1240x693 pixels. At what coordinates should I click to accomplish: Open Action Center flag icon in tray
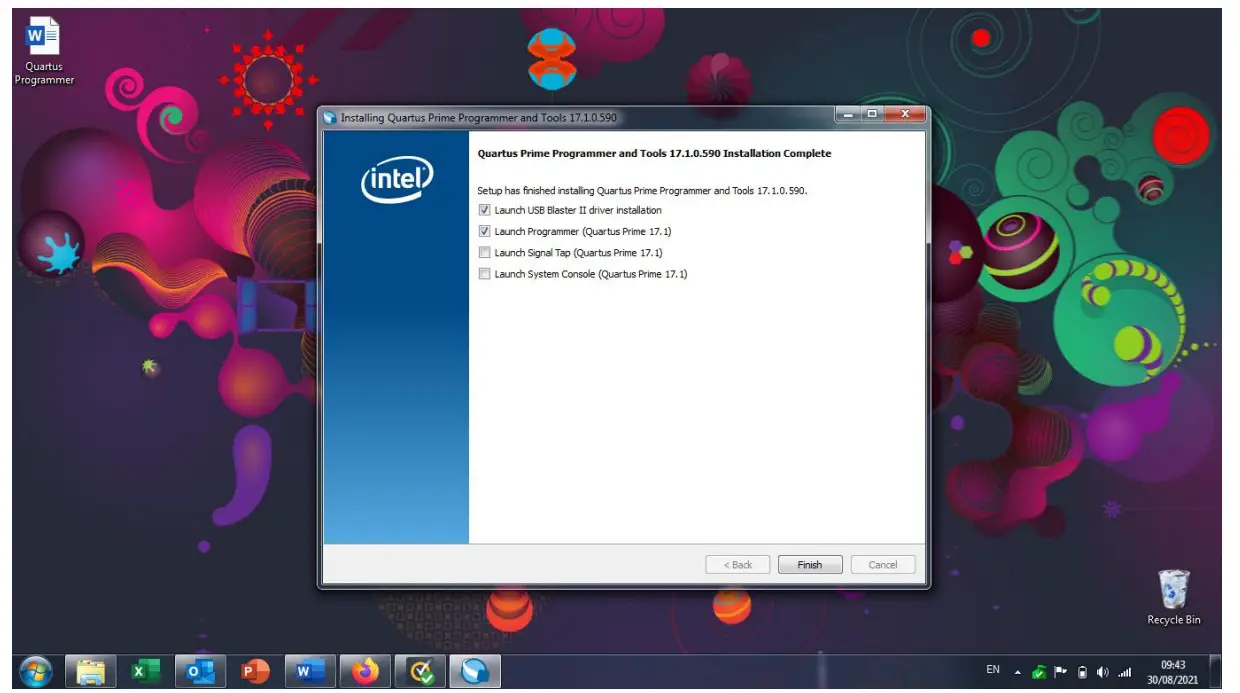point(1061,672)
